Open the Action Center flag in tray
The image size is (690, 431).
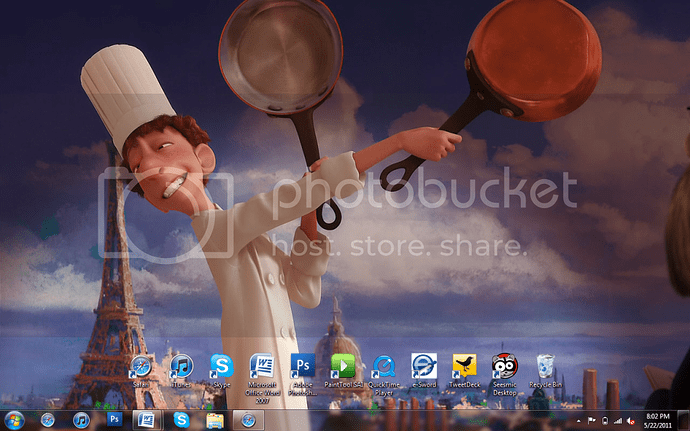(591, 419)
